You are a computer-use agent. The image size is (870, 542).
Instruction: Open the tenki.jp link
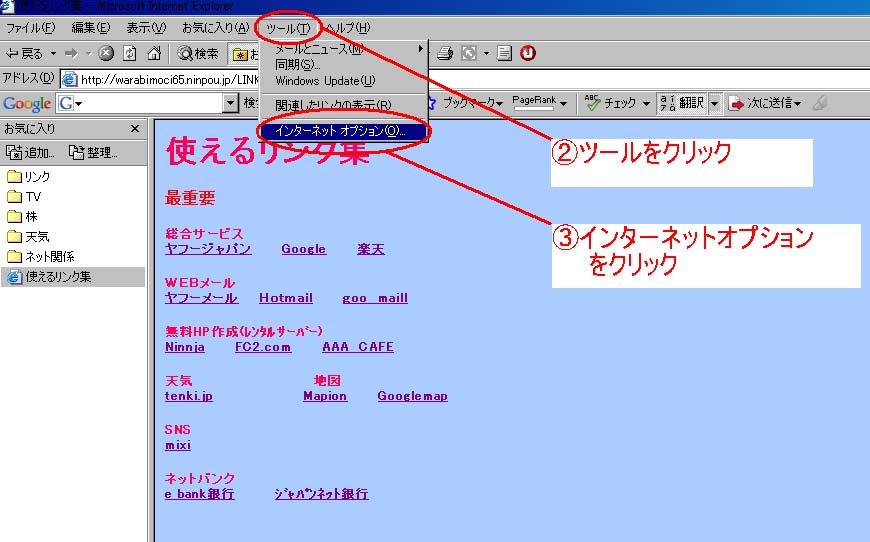(189, 396)
